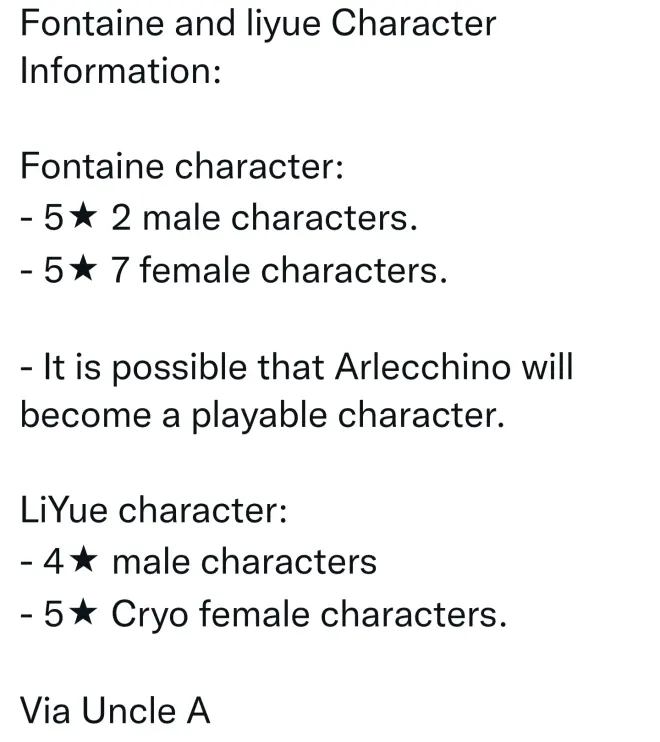The width and height of the screenshot is (660, 742).
Task: Click the word "Character" in the title line
Action: point(413,24)
